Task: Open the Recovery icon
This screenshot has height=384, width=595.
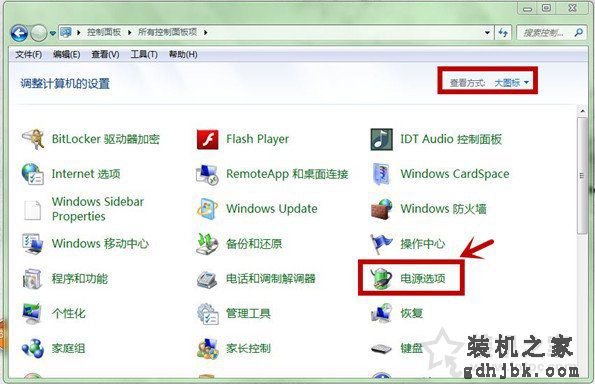Action: coord(381,313)
